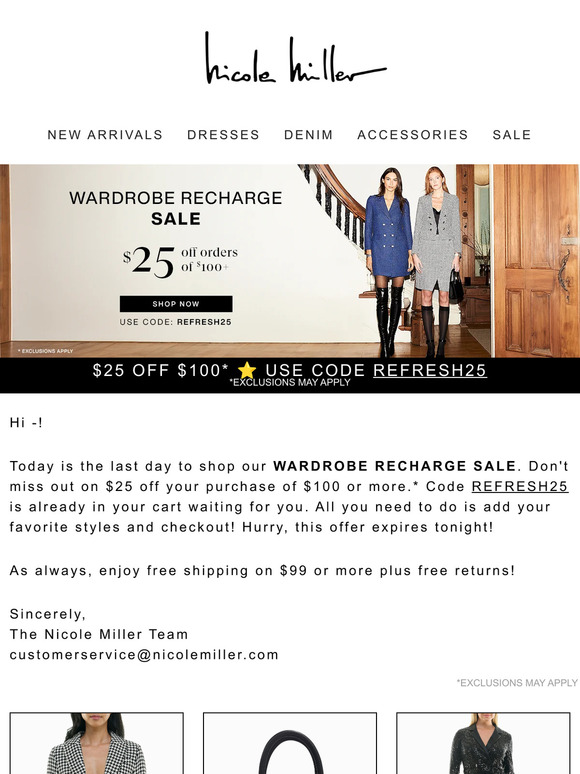Image resolution: width=580 pixels, height=774 pixels.
Task: Click the Nicole Miller signature logo
Action: (x=295, y=59)
